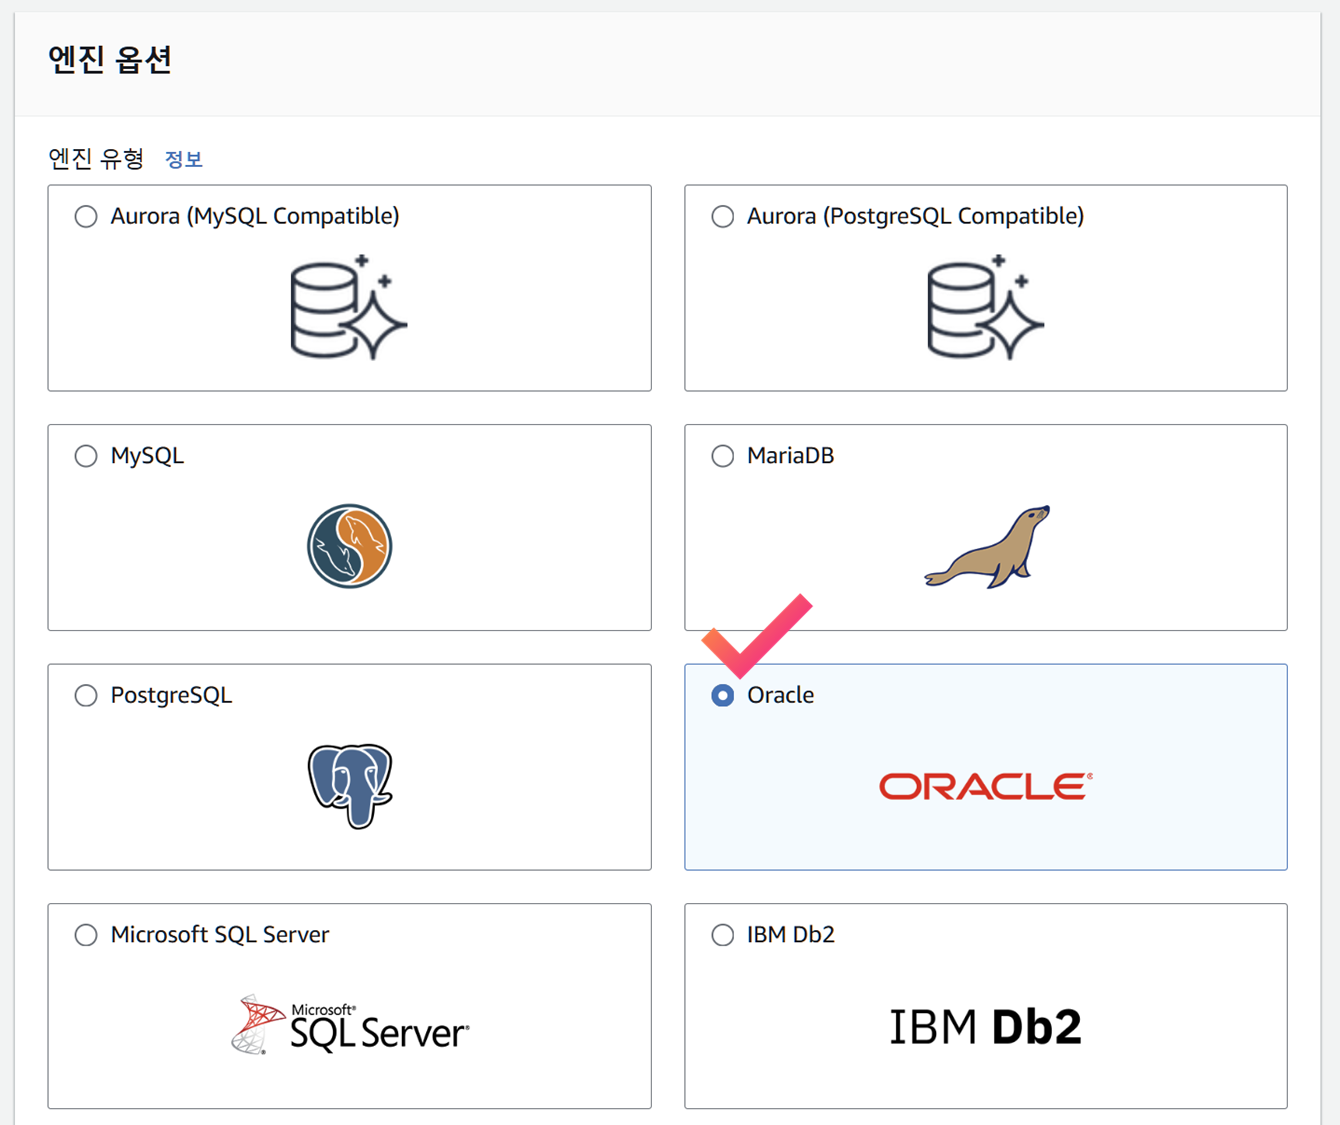Click the Microsoft SQL Server label text

[x=220, y=935]
